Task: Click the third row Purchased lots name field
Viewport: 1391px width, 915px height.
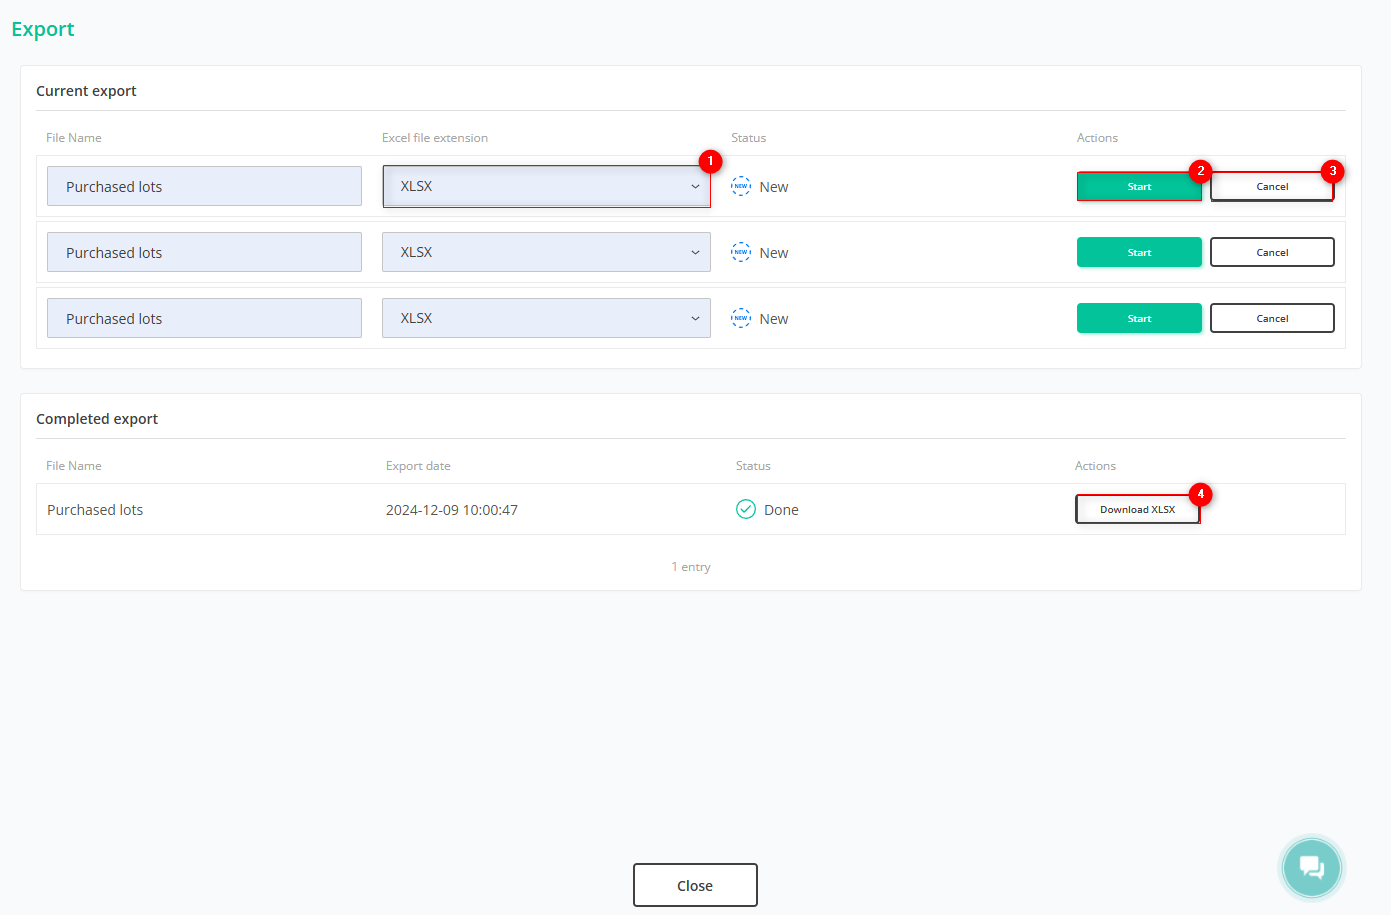Action: click(x=204, y=319)
